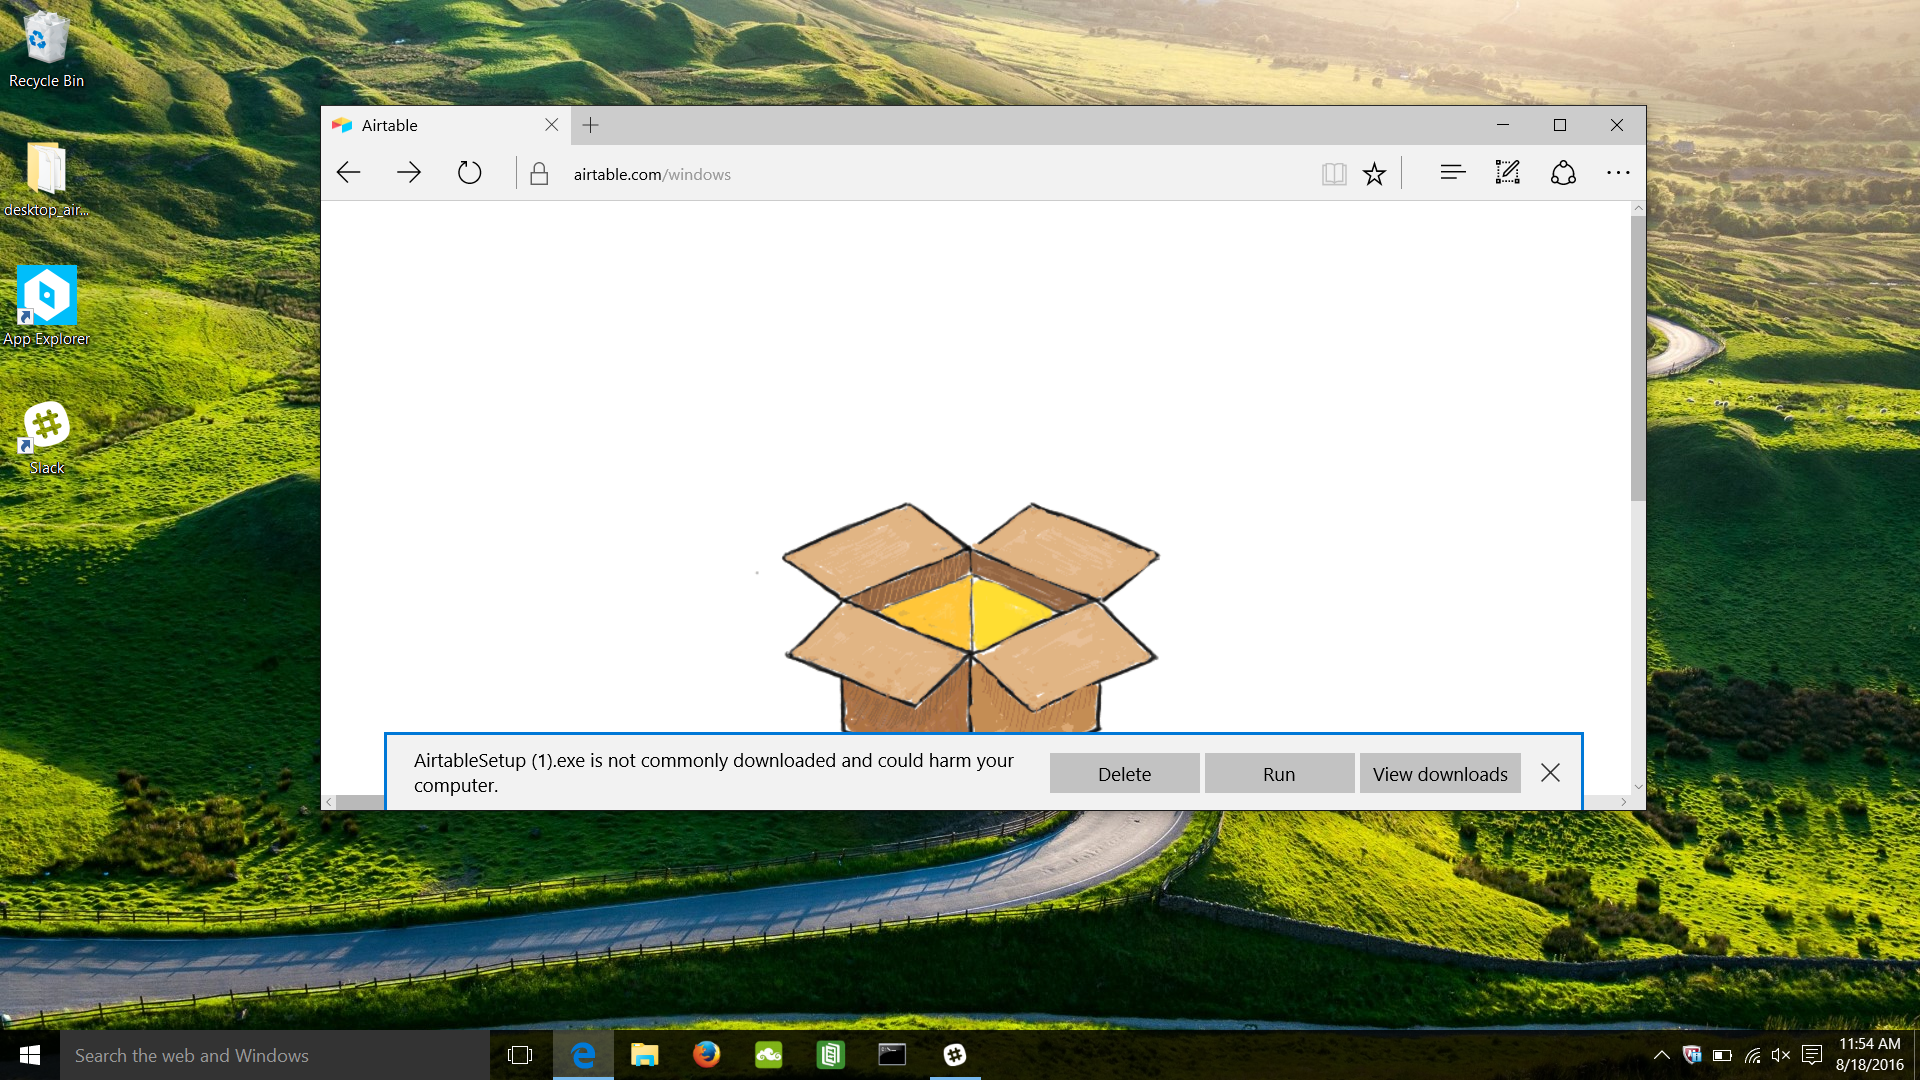The height and width of the screenshot is (1080, 1920).
Task: Click the refresh page icon
Action: pos(469,173)
